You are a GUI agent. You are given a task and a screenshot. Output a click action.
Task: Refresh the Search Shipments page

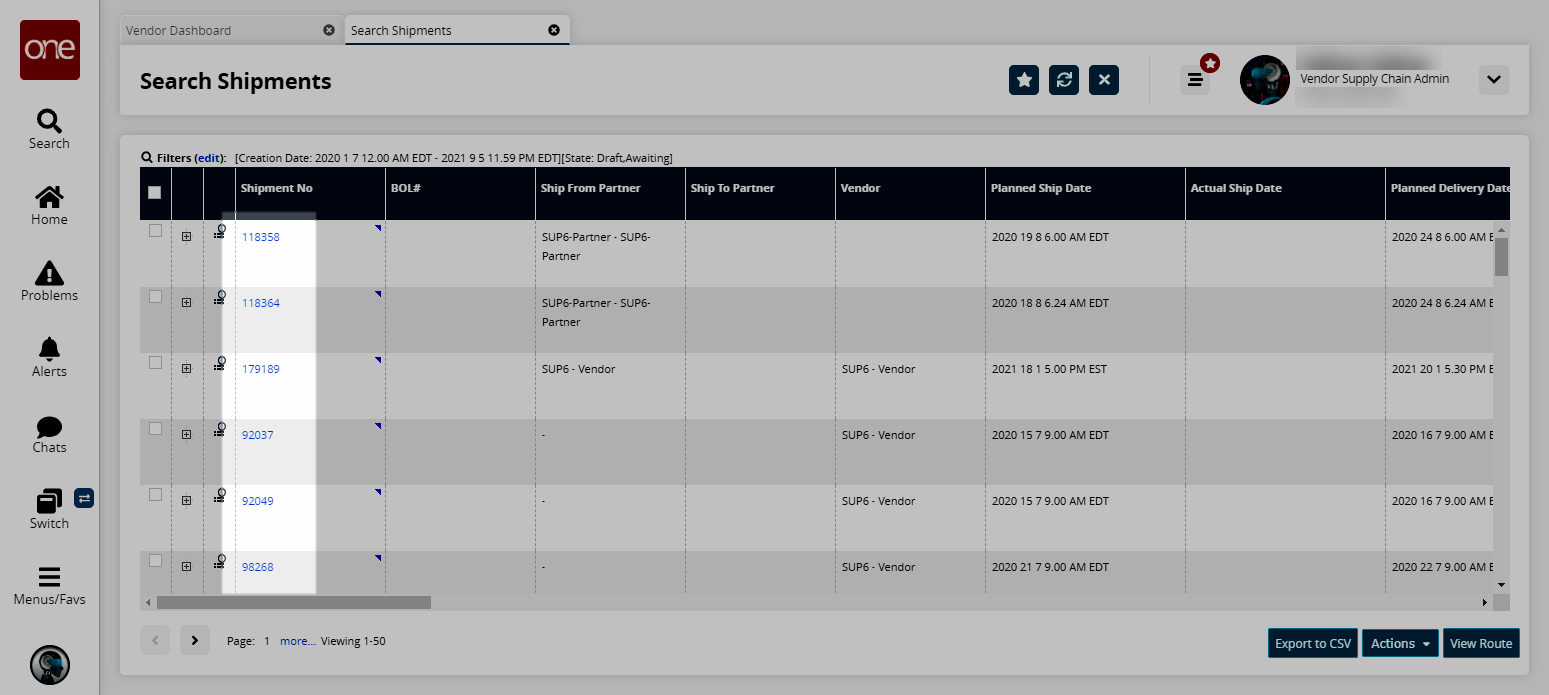click(x=1064, y=80)
